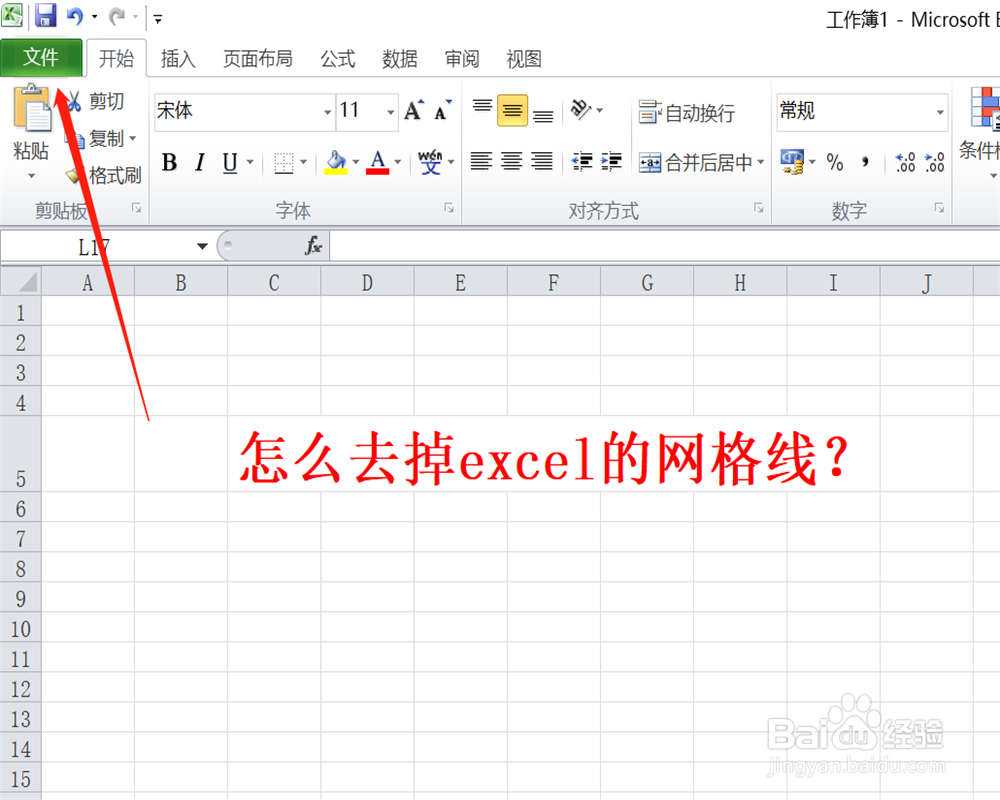Open the 审阅 ribbon tab
The width and height of the screenshot is (1000, 800).
tap(462, 59)
